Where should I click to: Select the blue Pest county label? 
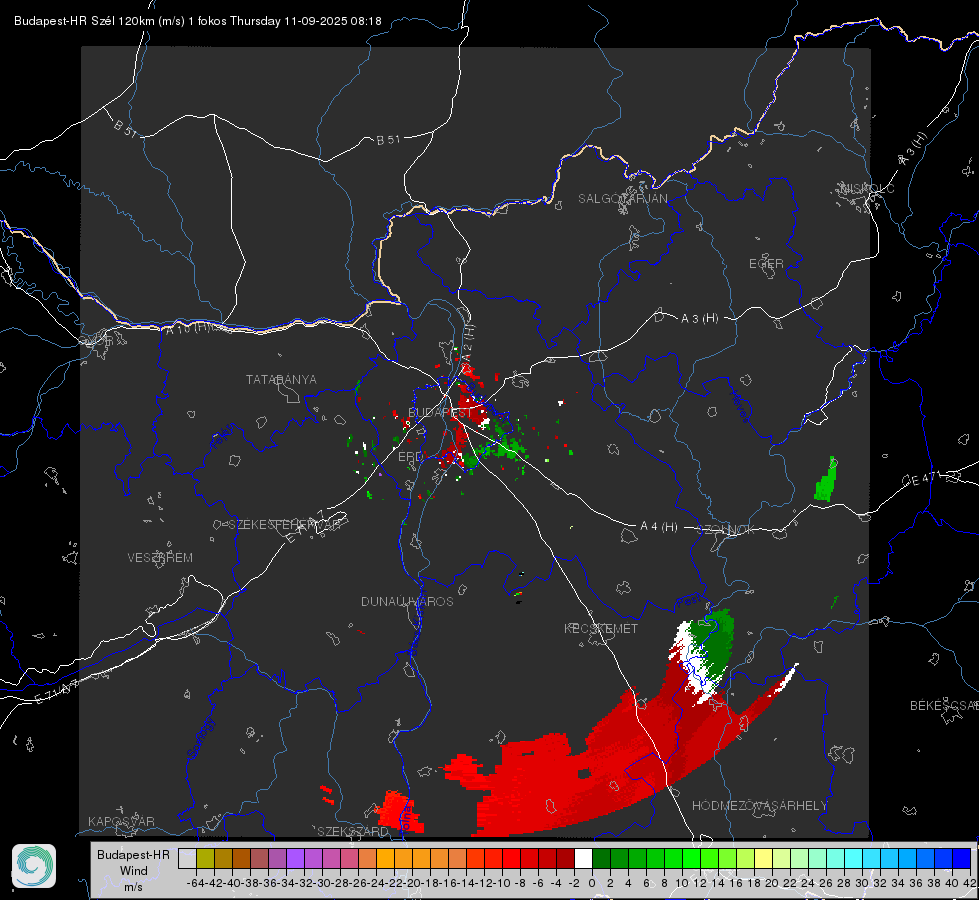[688, 602]
